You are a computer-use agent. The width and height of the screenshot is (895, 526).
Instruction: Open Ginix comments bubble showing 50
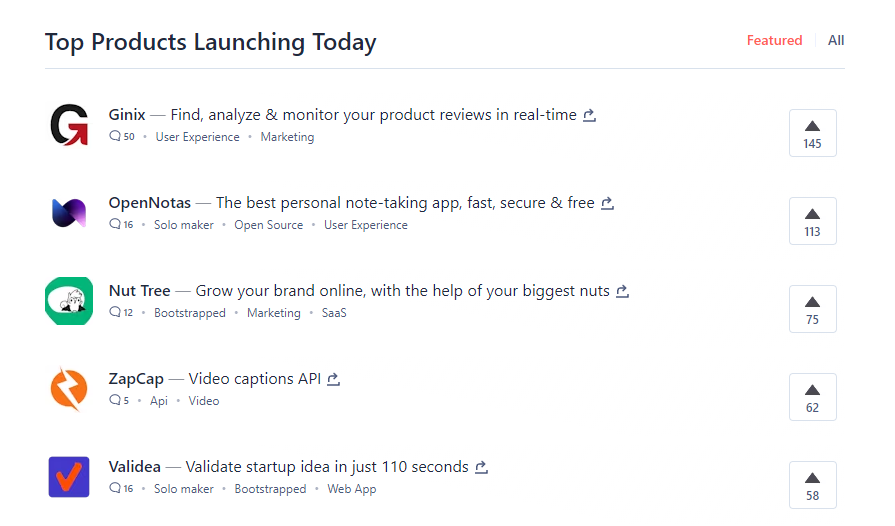tap(122, 137)
